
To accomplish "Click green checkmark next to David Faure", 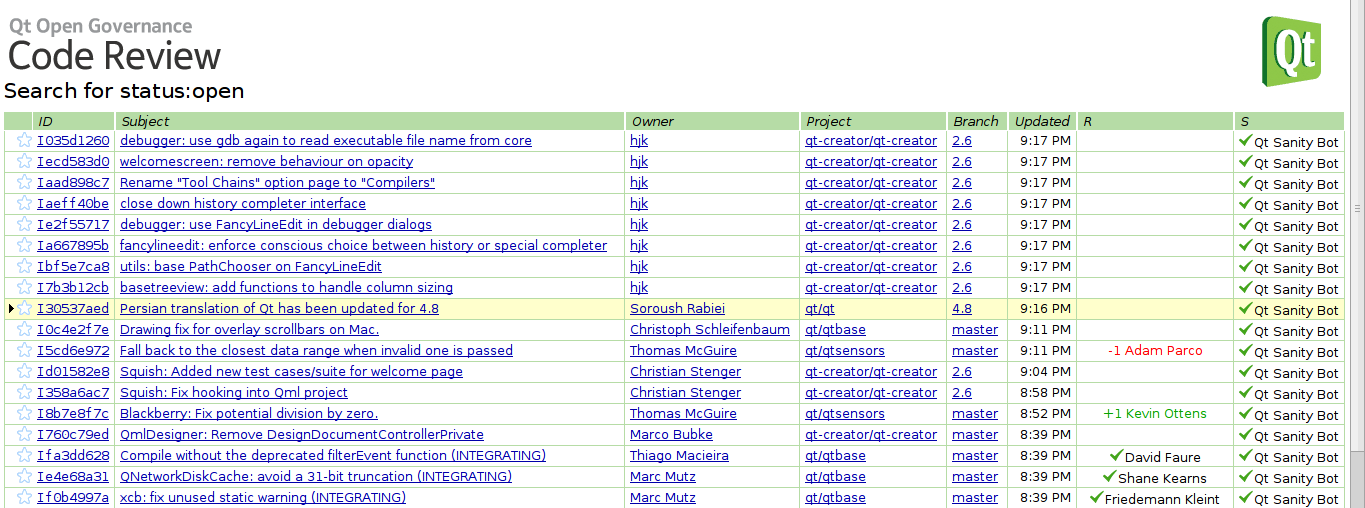I will (x=1116, y=456).
